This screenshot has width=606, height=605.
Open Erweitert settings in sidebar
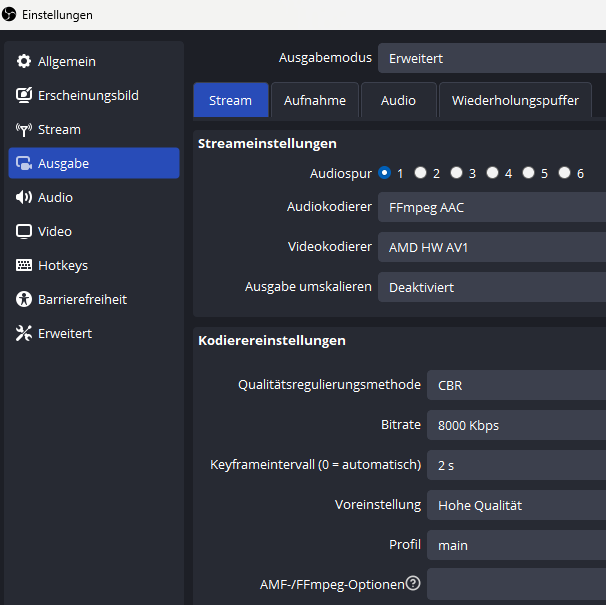coord(94,333)
